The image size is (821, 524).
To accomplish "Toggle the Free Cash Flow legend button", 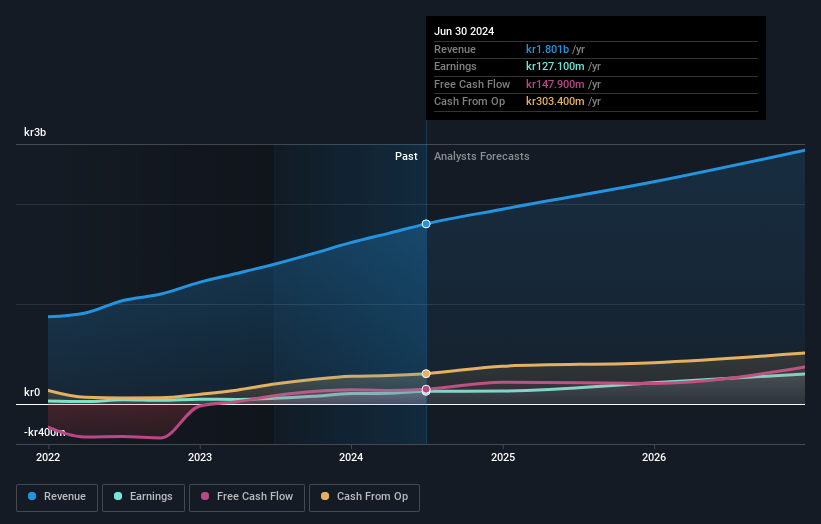I will coord(247,497).
